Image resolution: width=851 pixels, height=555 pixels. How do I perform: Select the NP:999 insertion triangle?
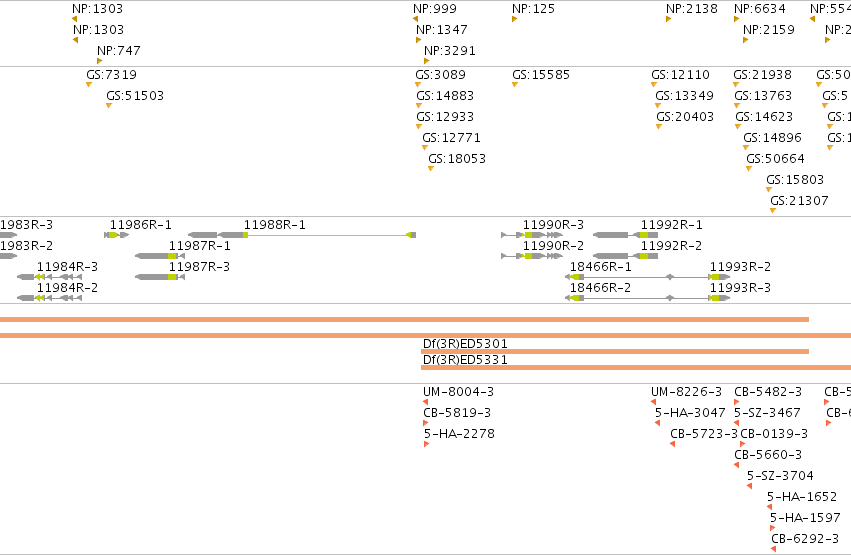(415, 20)
